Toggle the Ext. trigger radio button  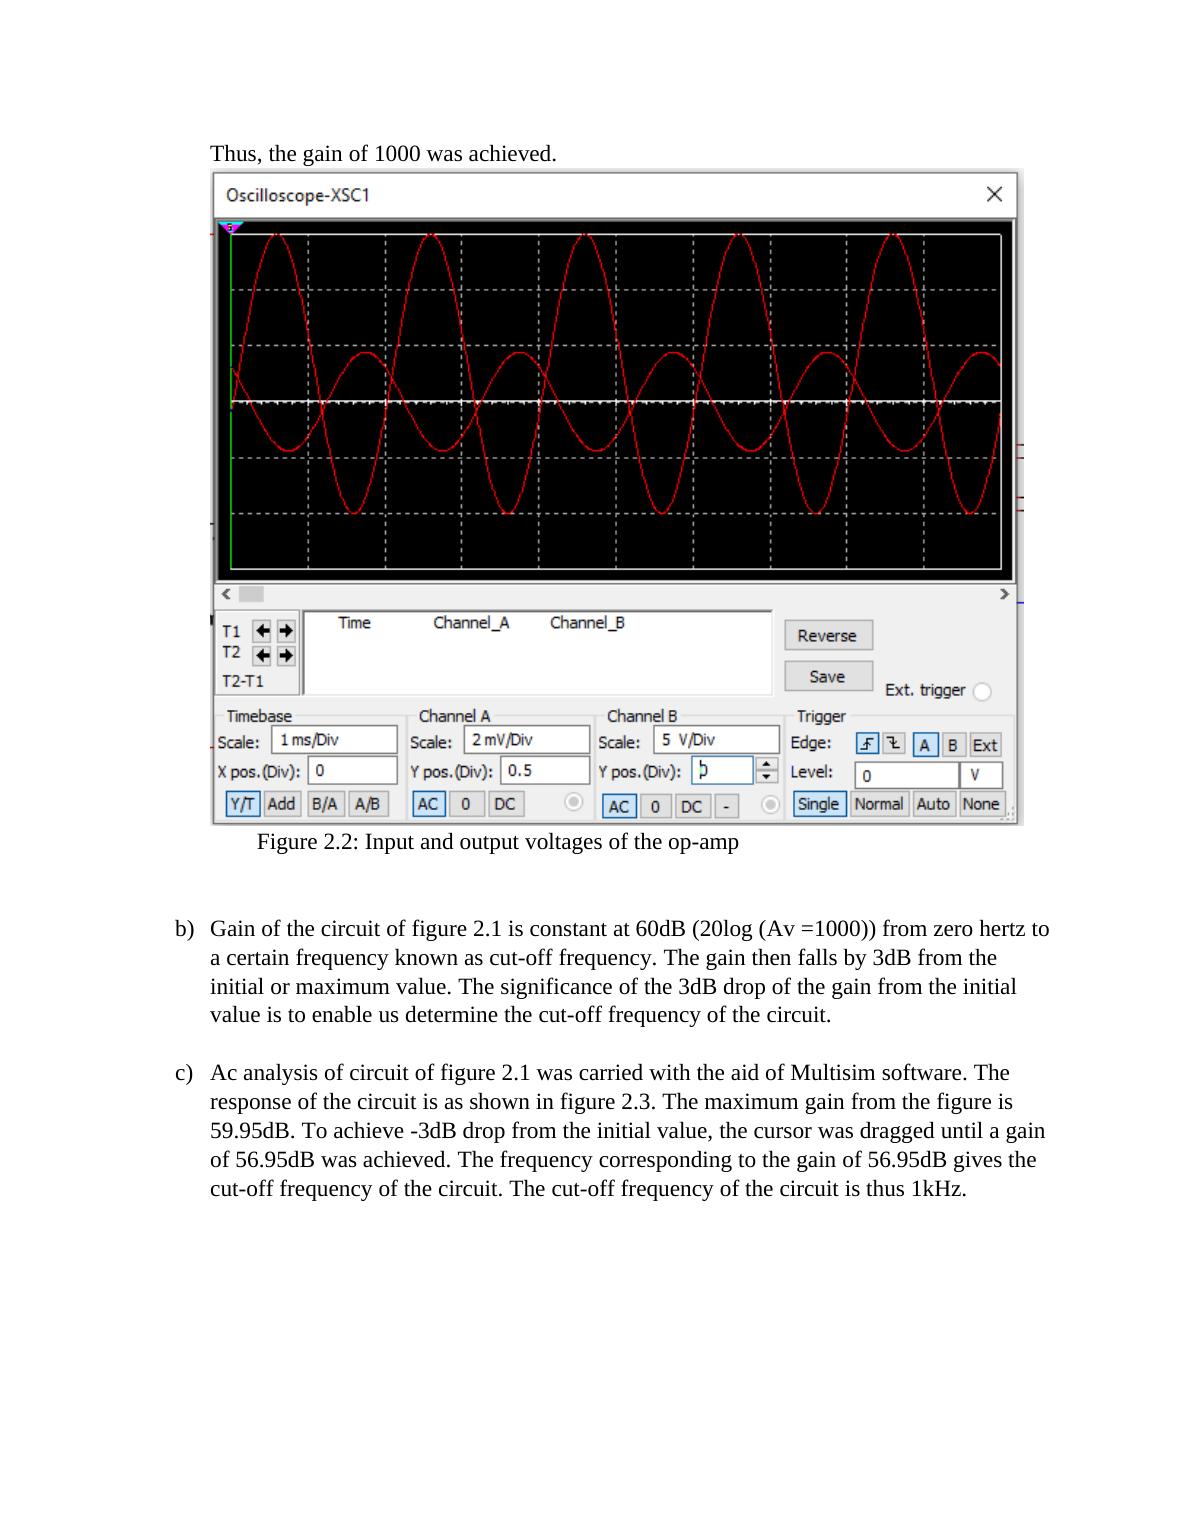[982, 692]
